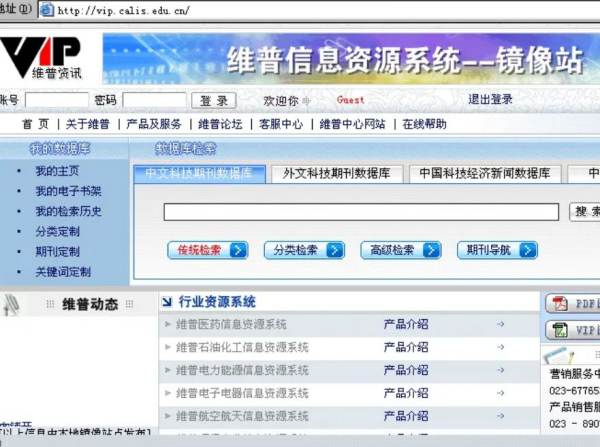Click the arrow icon on 期刊导航 button
Viewport: 600px width, 447px height.
(x=528, y=250)
